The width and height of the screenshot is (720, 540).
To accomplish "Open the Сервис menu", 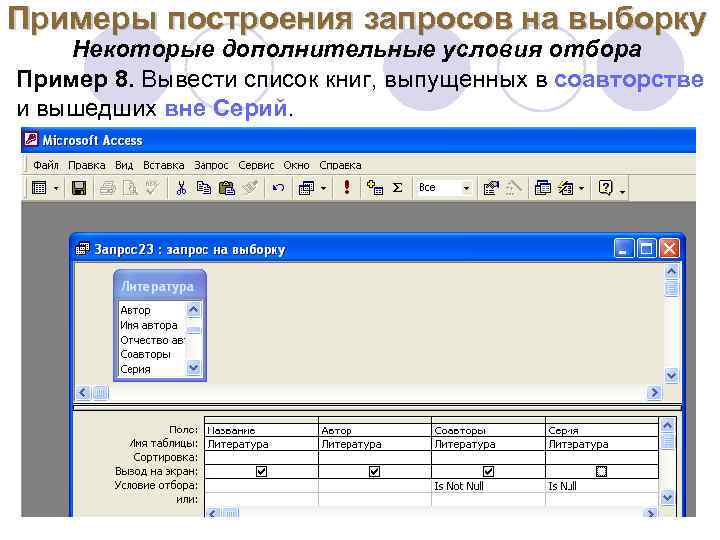I will click(256, 165).
